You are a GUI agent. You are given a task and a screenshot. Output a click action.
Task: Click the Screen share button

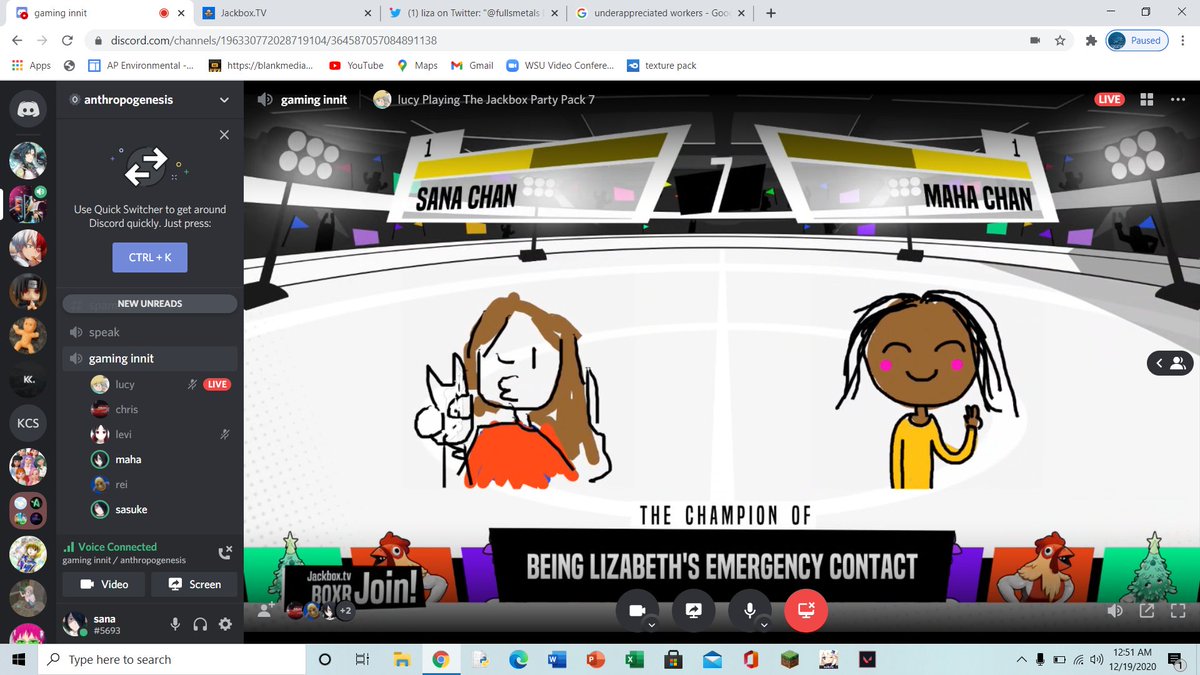tap(195, 584)
